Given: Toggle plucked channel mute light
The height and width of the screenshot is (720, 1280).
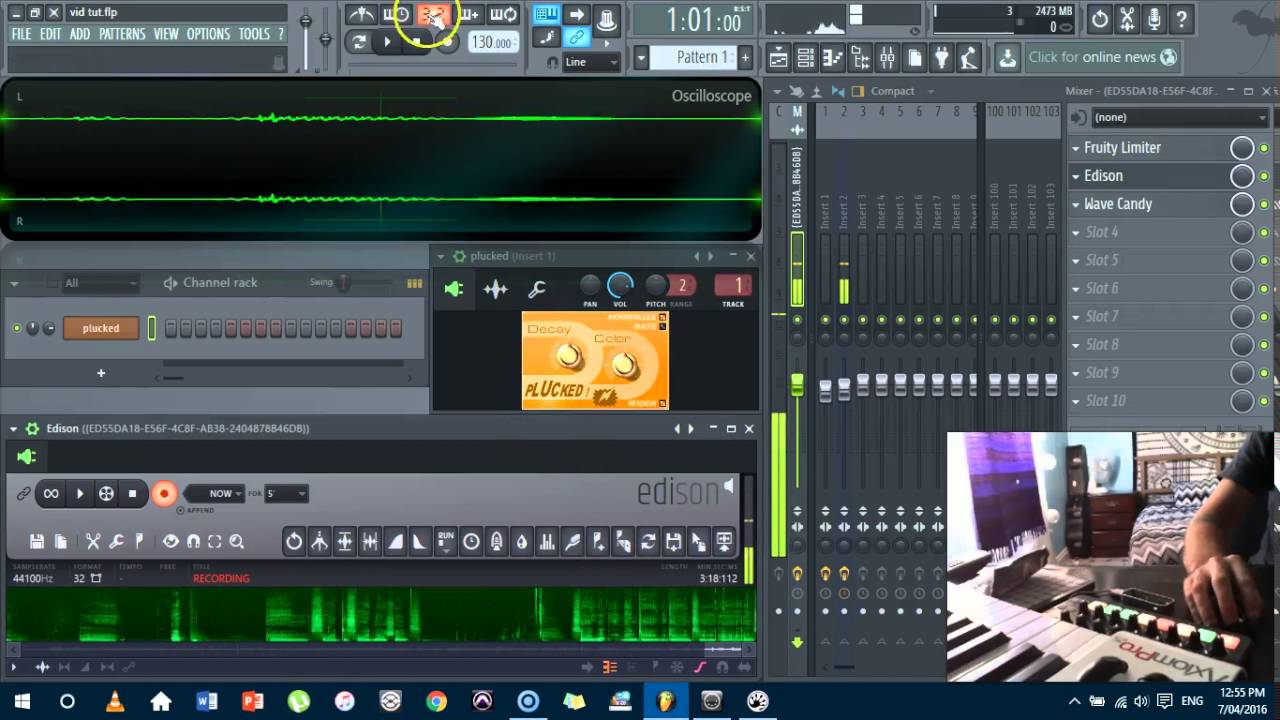Looking at the screenshot, I should [x=16, y=328].
